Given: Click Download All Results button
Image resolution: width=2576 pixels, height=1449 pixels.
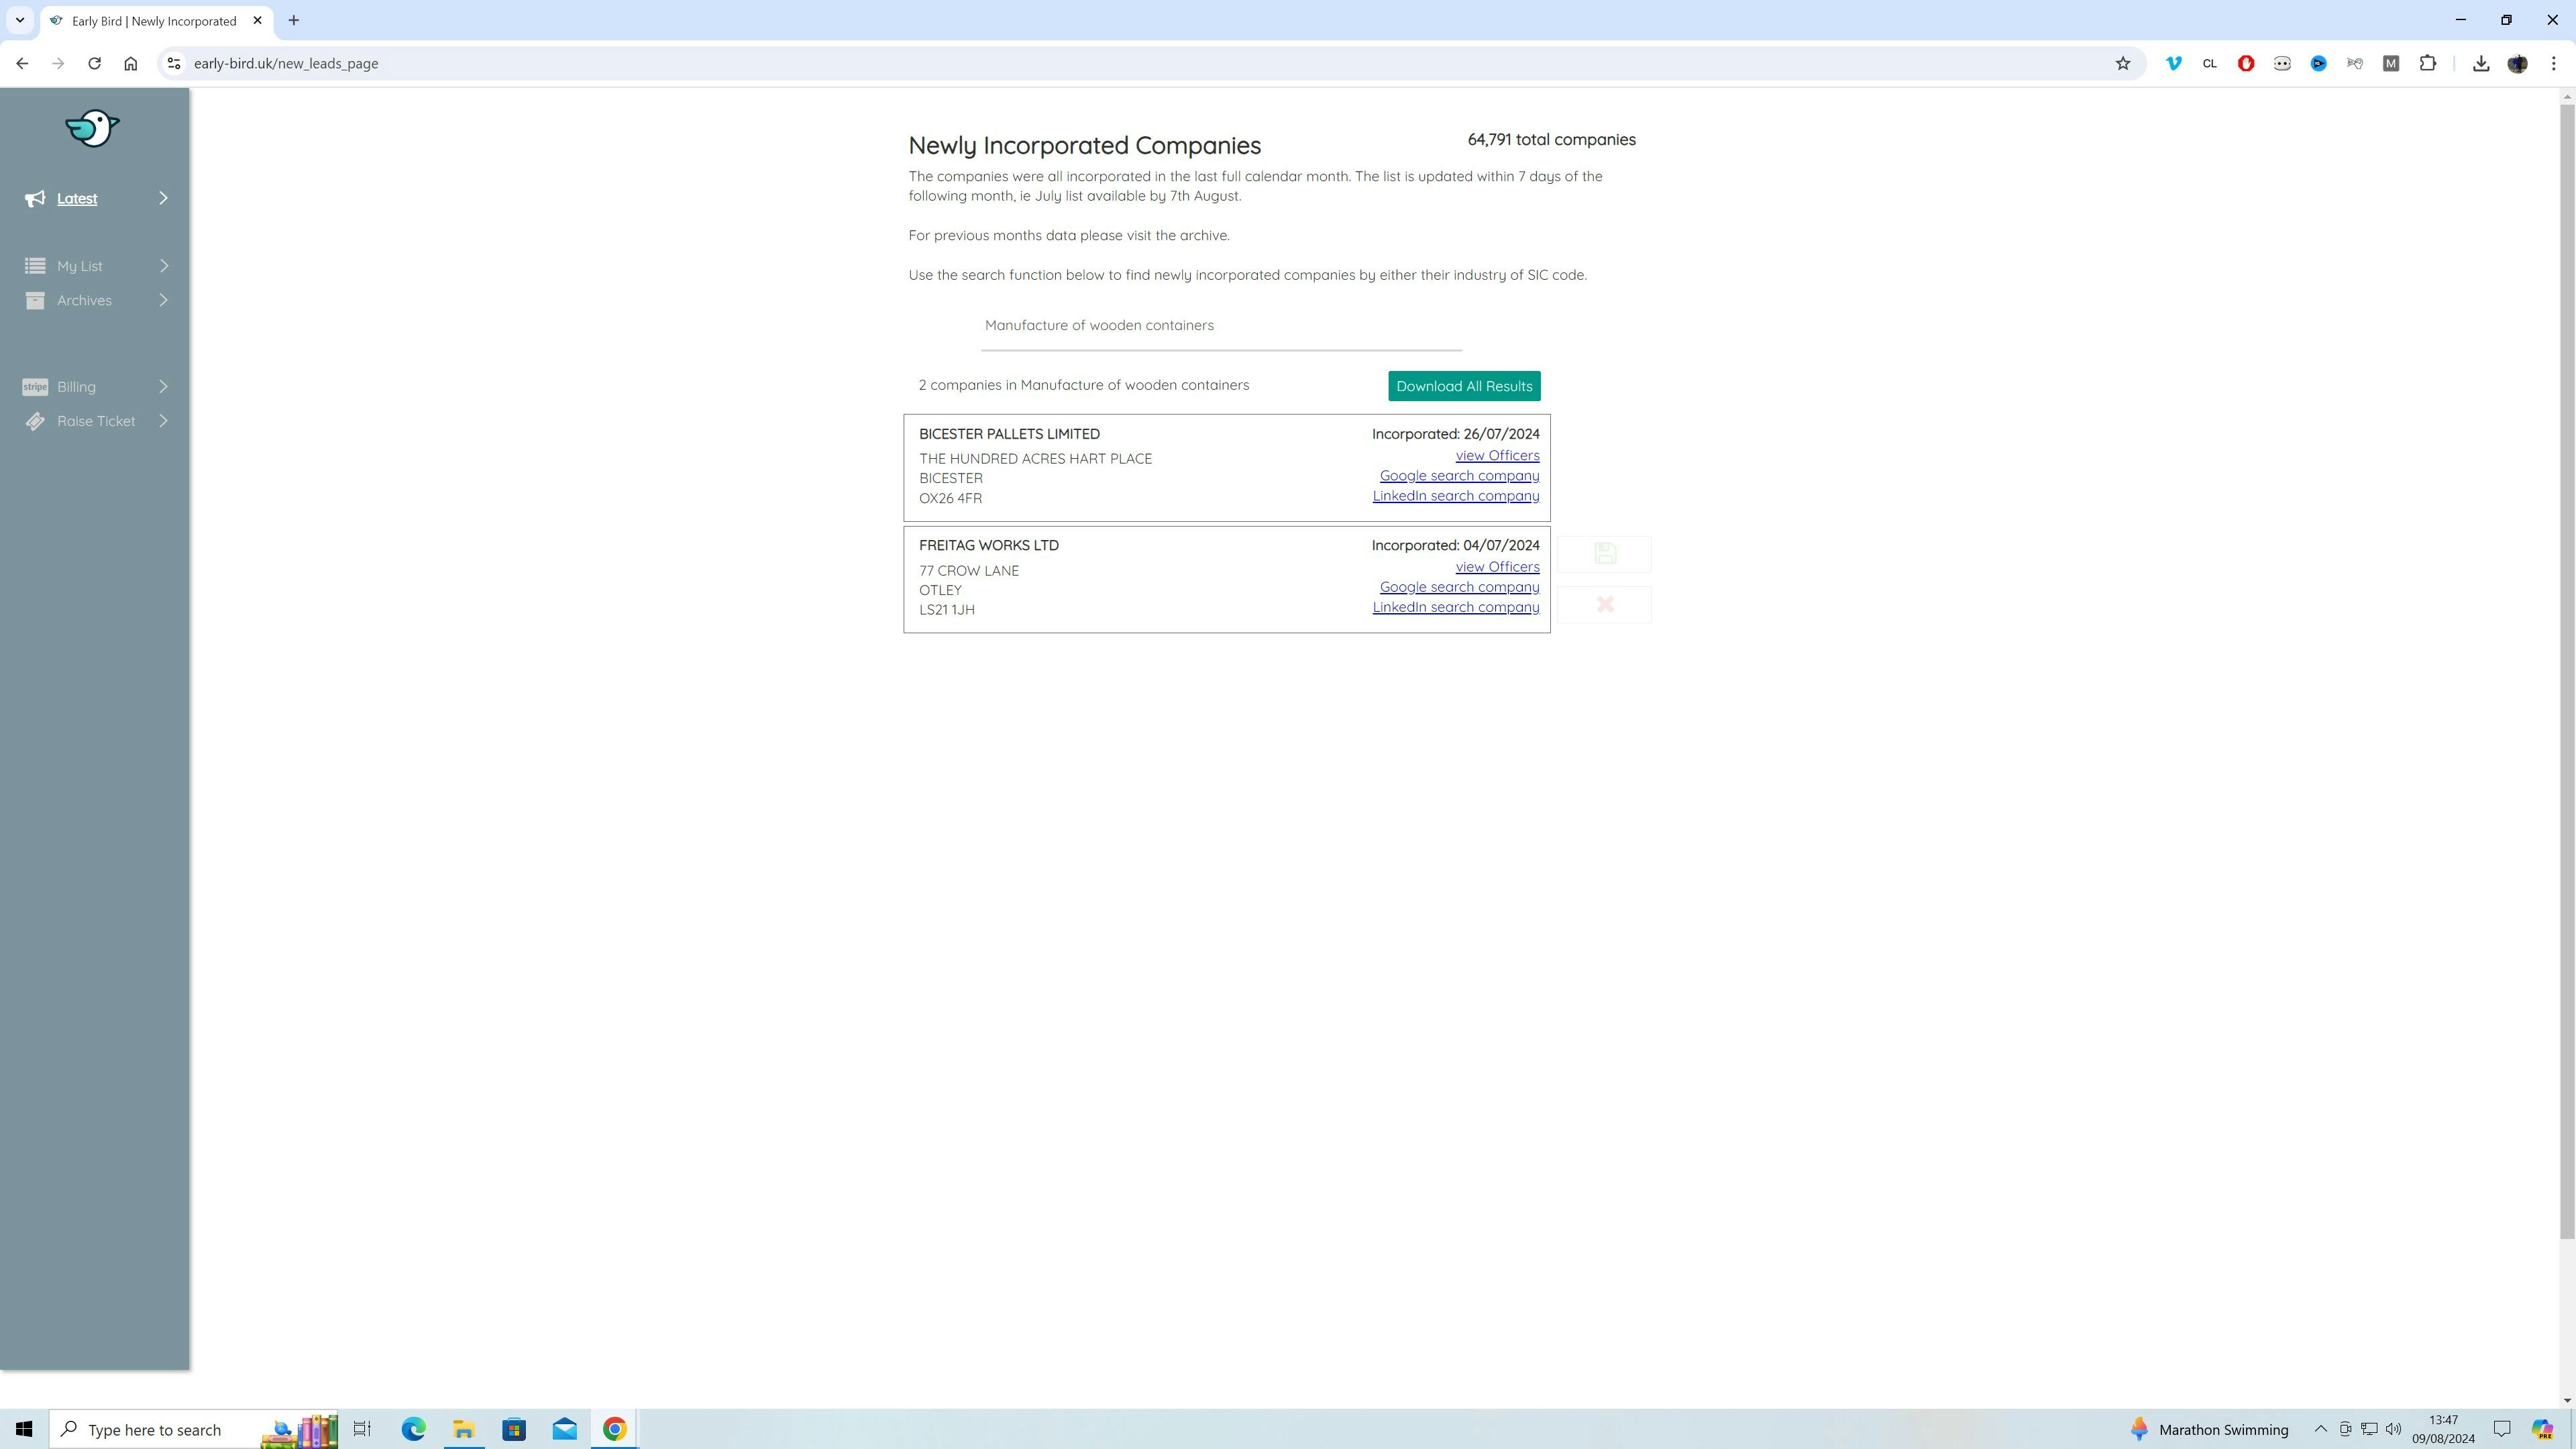Looking at the screenshot, I should point(1464,386).
